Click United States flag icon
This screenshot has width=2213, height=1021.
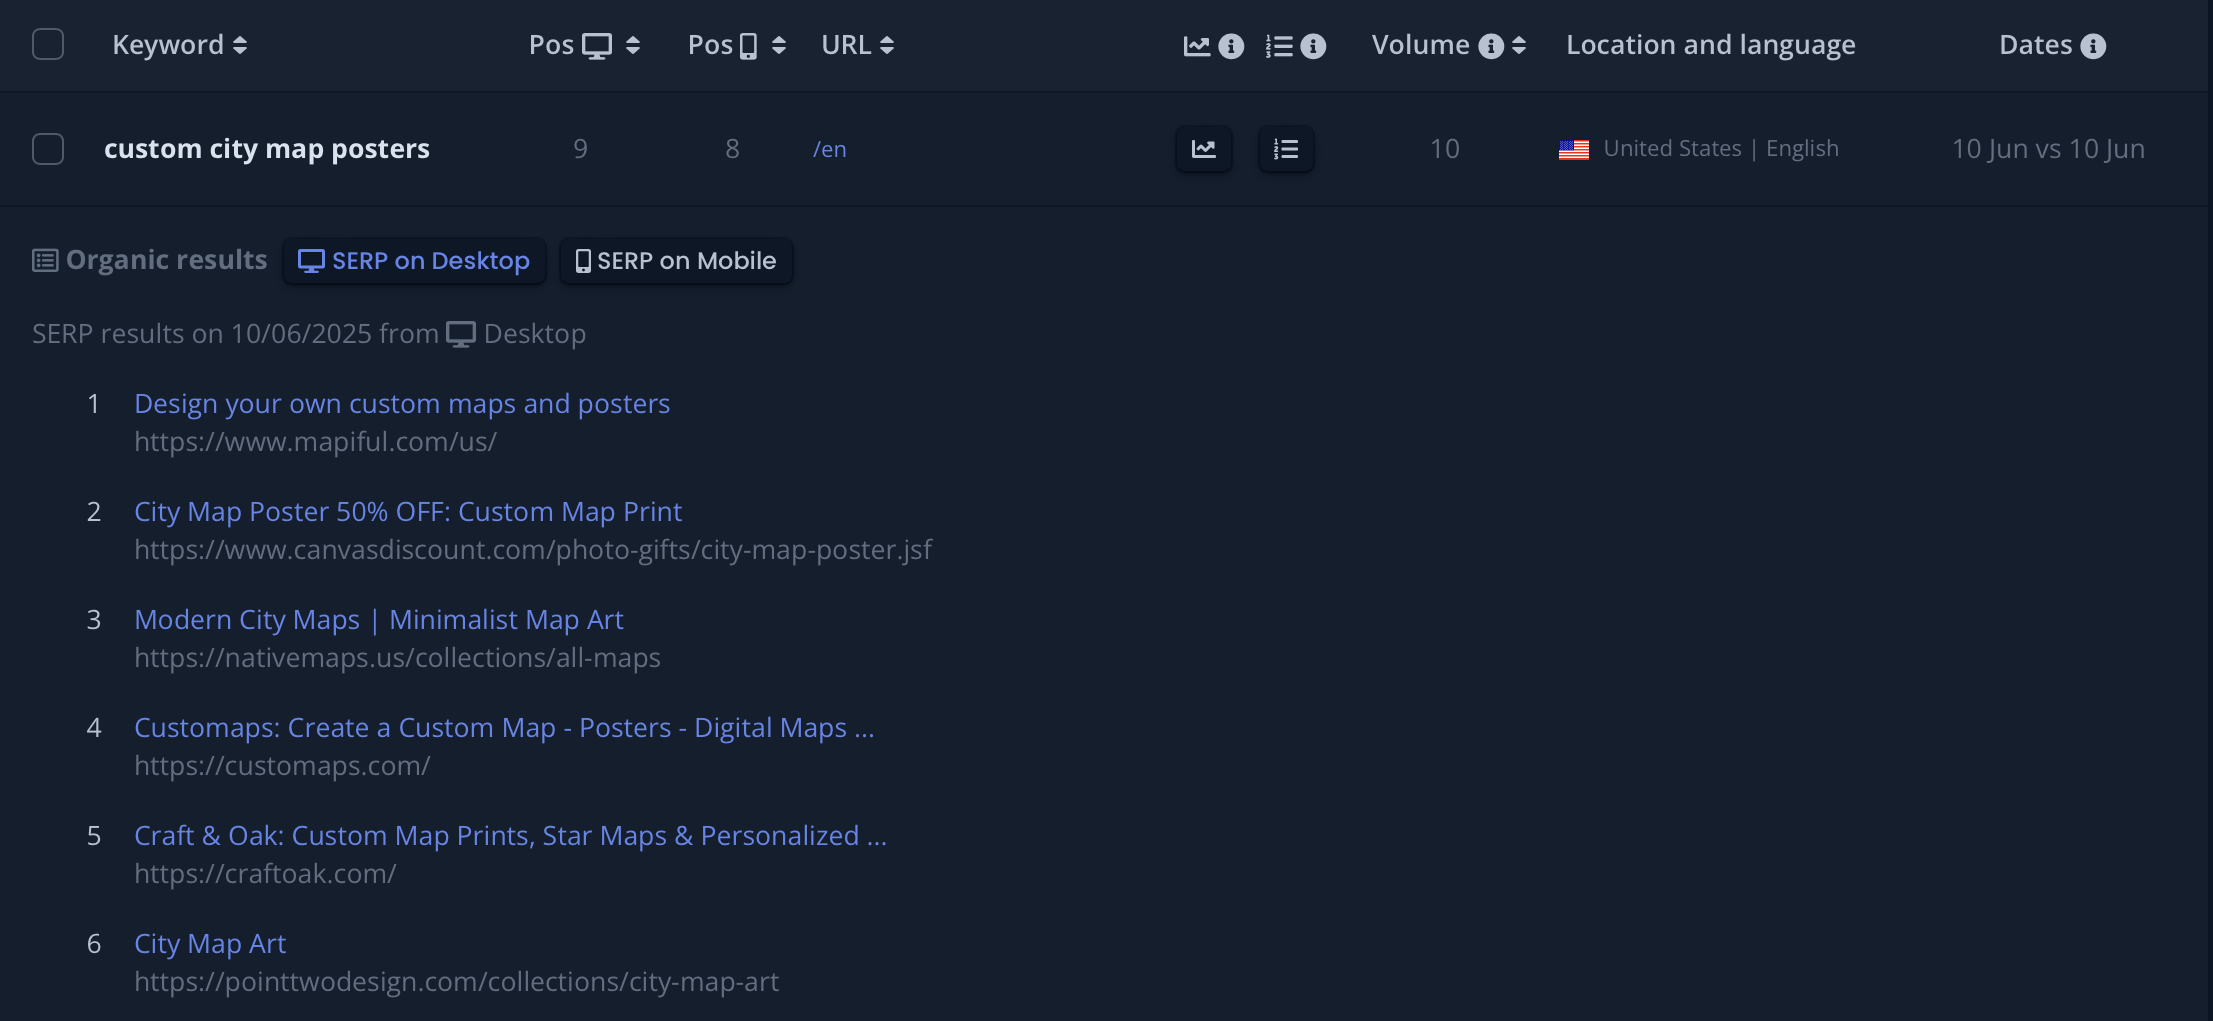1574,150
